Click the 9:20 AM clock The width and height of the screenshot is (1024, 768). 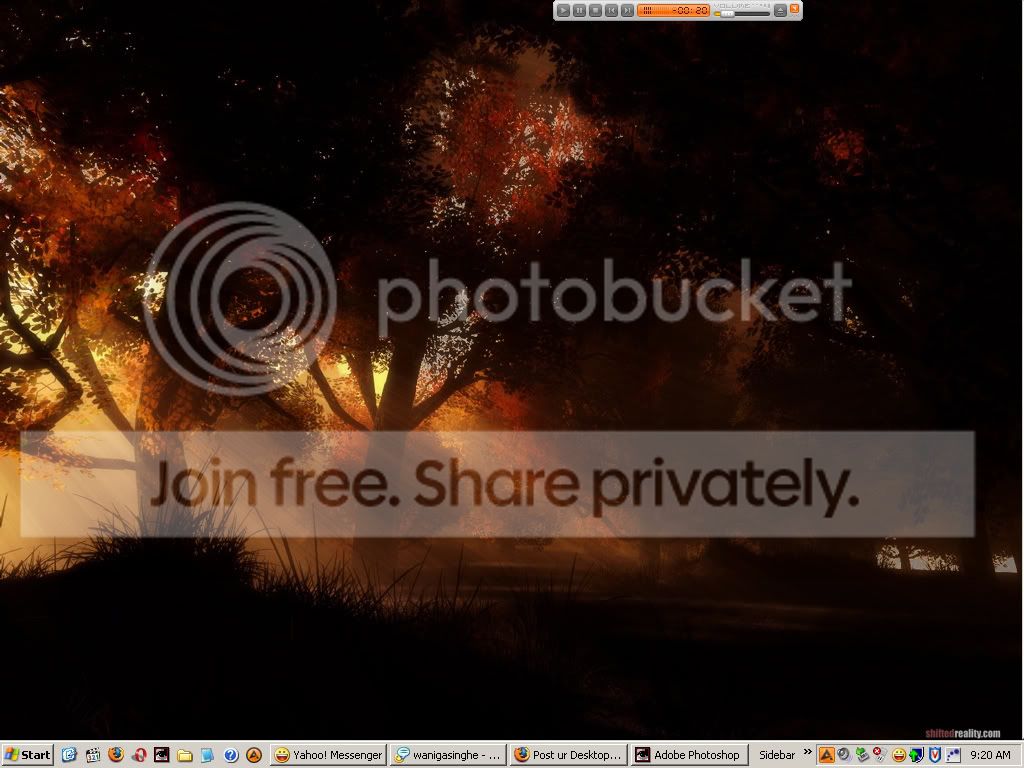pyautogui.click(x=990, y=755)
